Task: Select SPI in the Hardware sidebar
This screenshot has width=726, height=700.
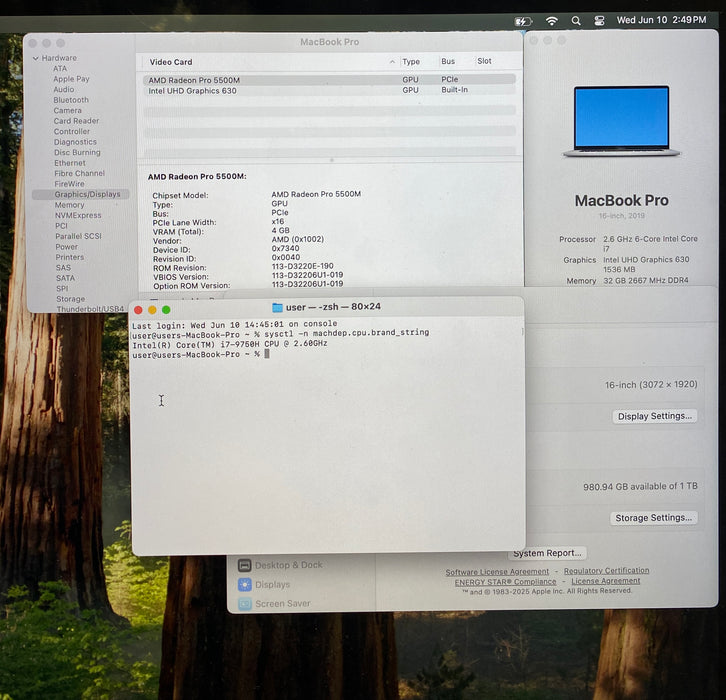Action: [62, 288]
